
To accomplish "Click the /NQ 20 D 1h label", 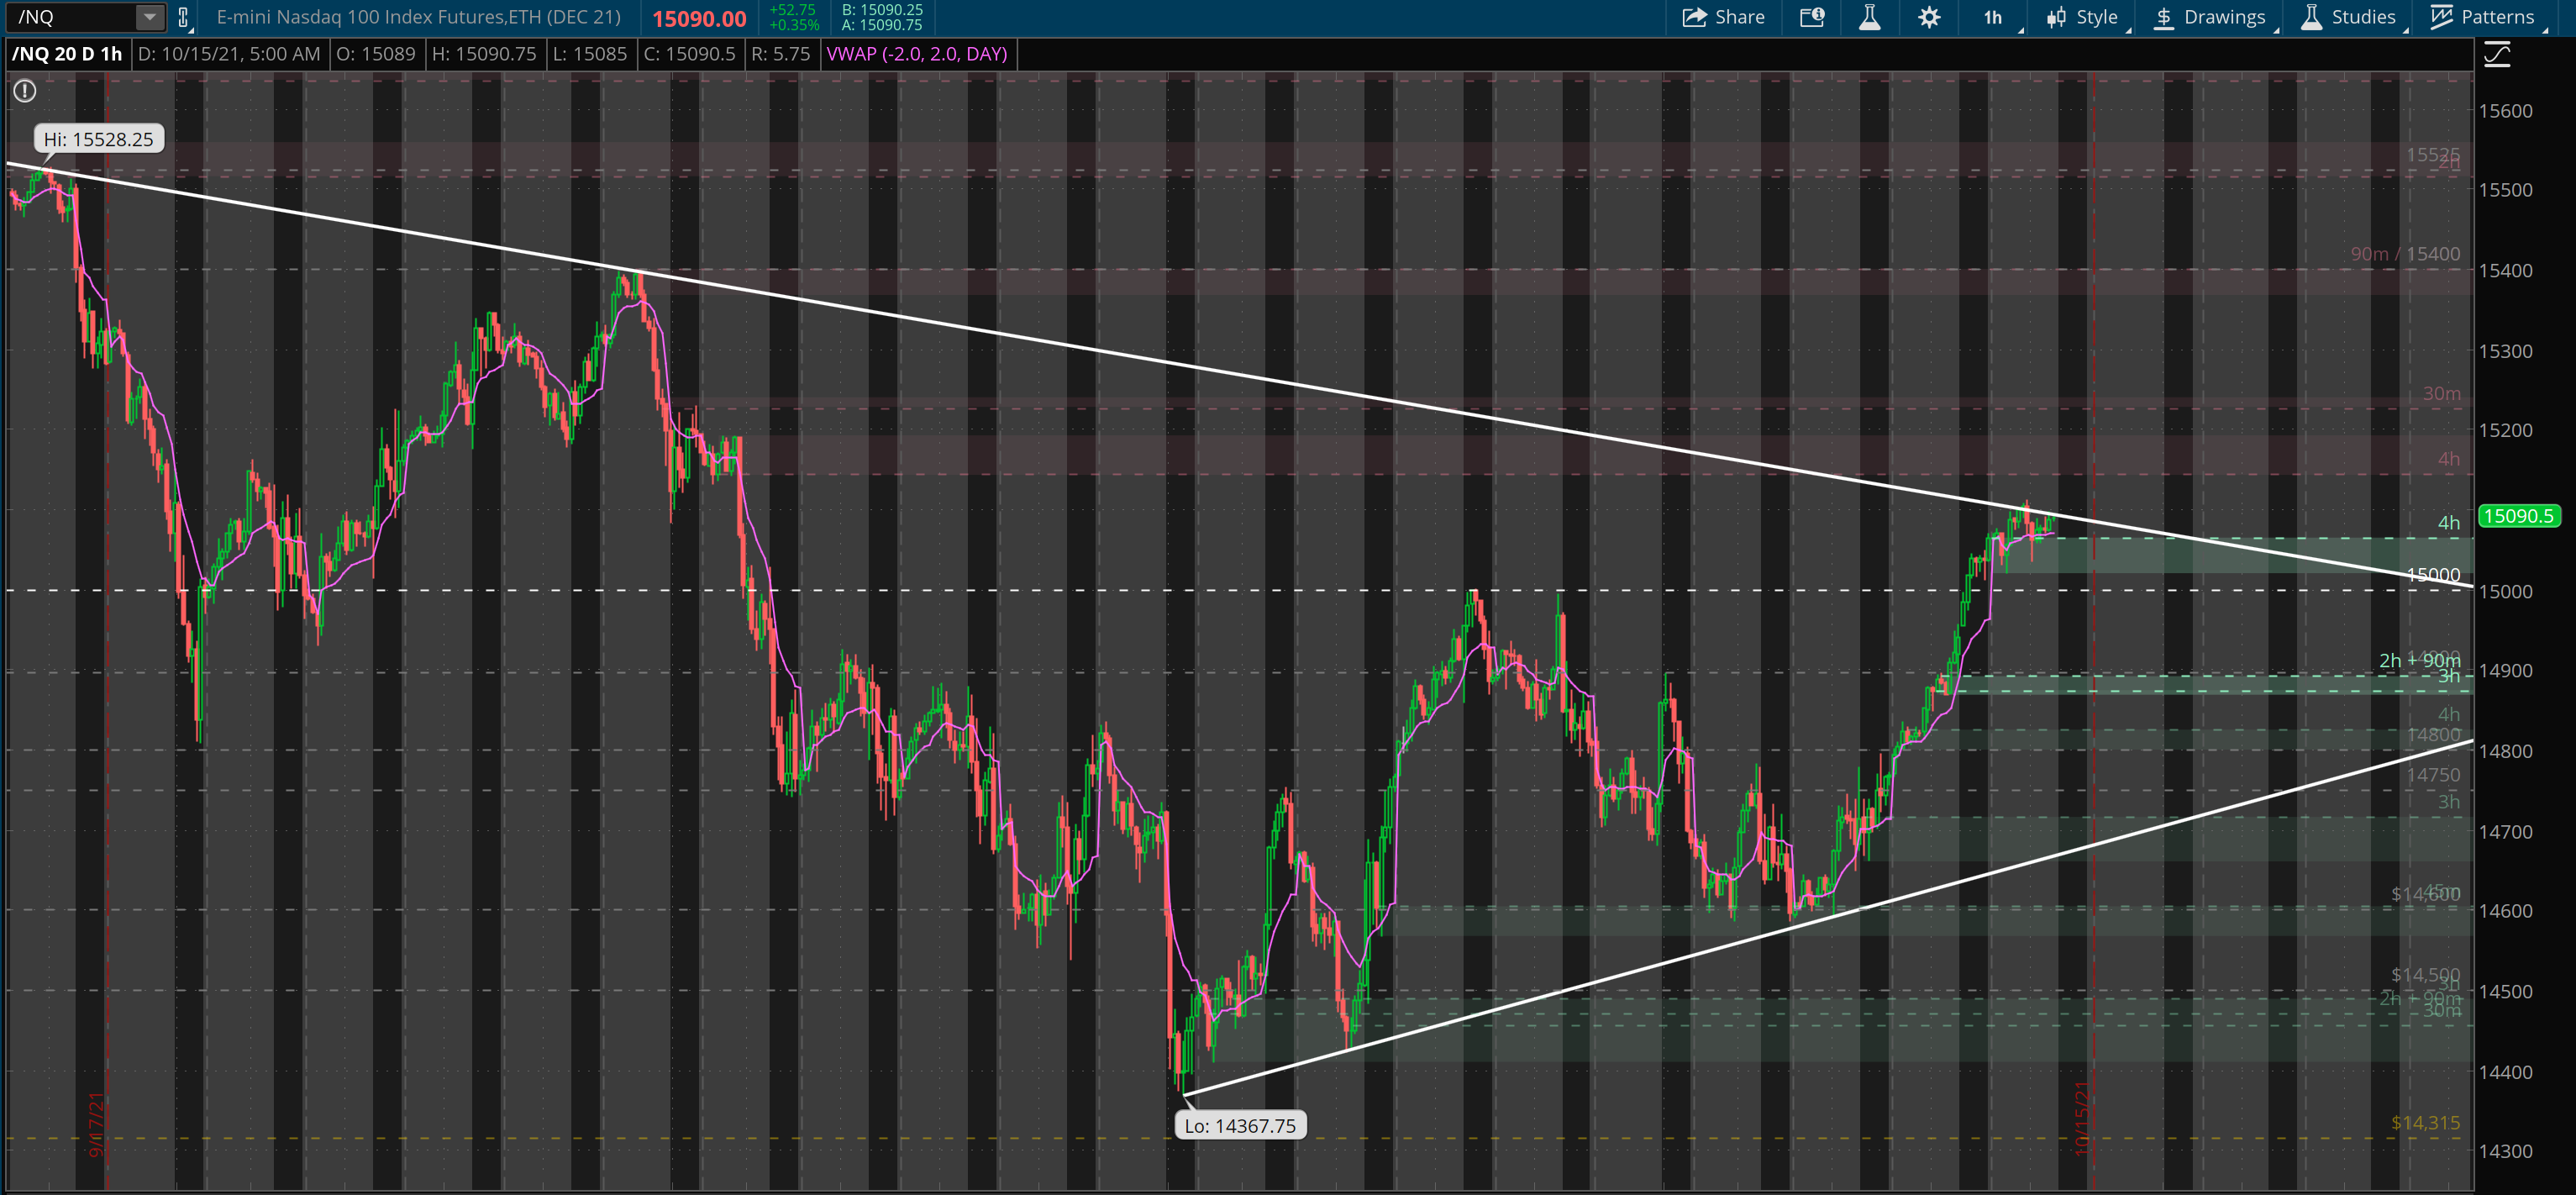I will click(x=67, y=54).
